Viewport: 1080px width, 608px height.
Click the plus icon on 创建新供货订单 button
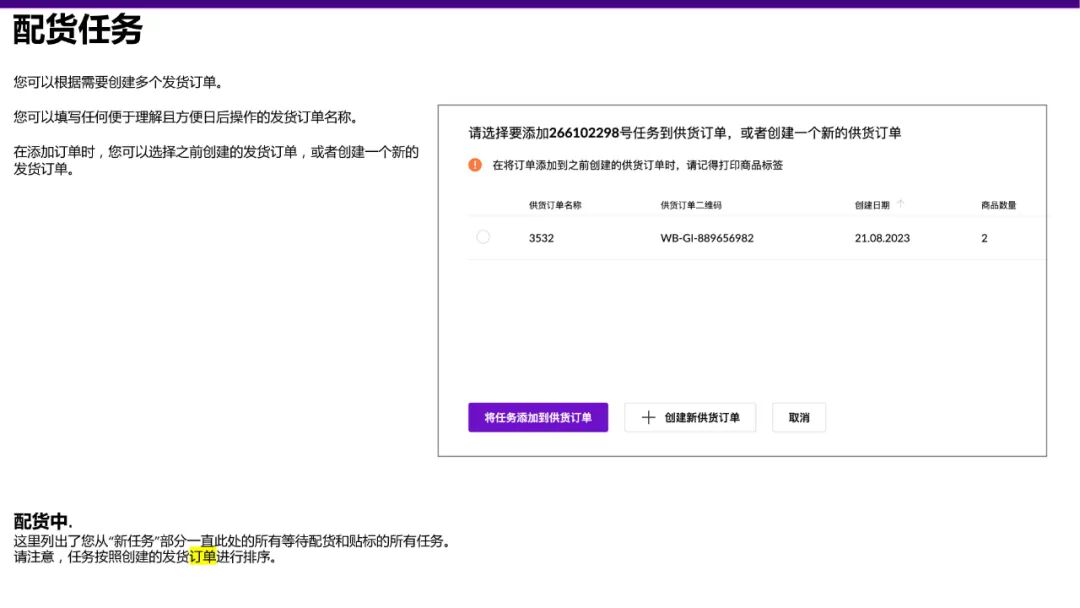click(x=648, y=417)
